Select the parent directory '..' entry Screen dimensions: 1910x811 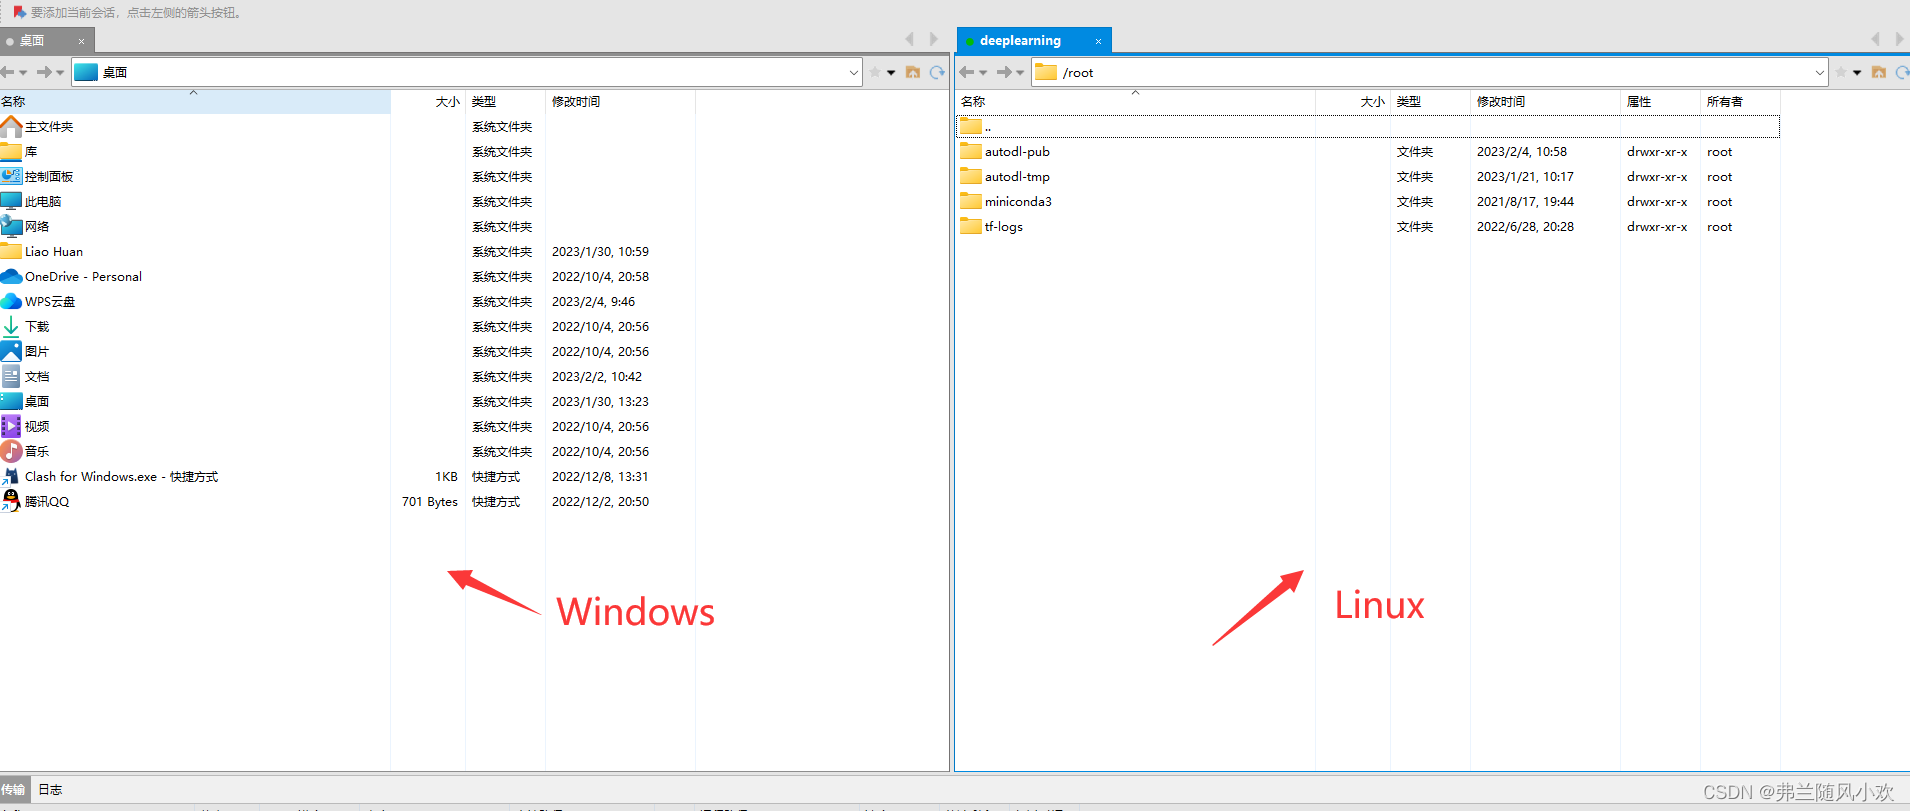tap(1367, 126)
